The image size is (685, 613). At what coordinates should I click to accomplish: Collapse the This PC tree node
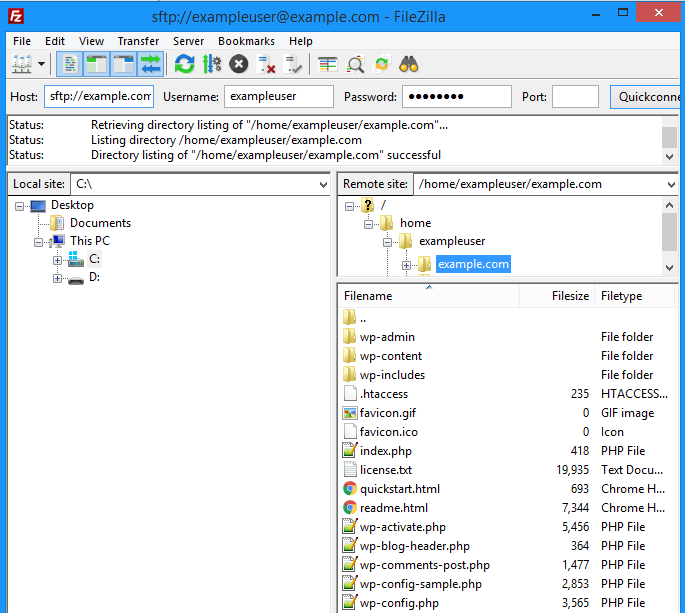click(x=38, y=242)
